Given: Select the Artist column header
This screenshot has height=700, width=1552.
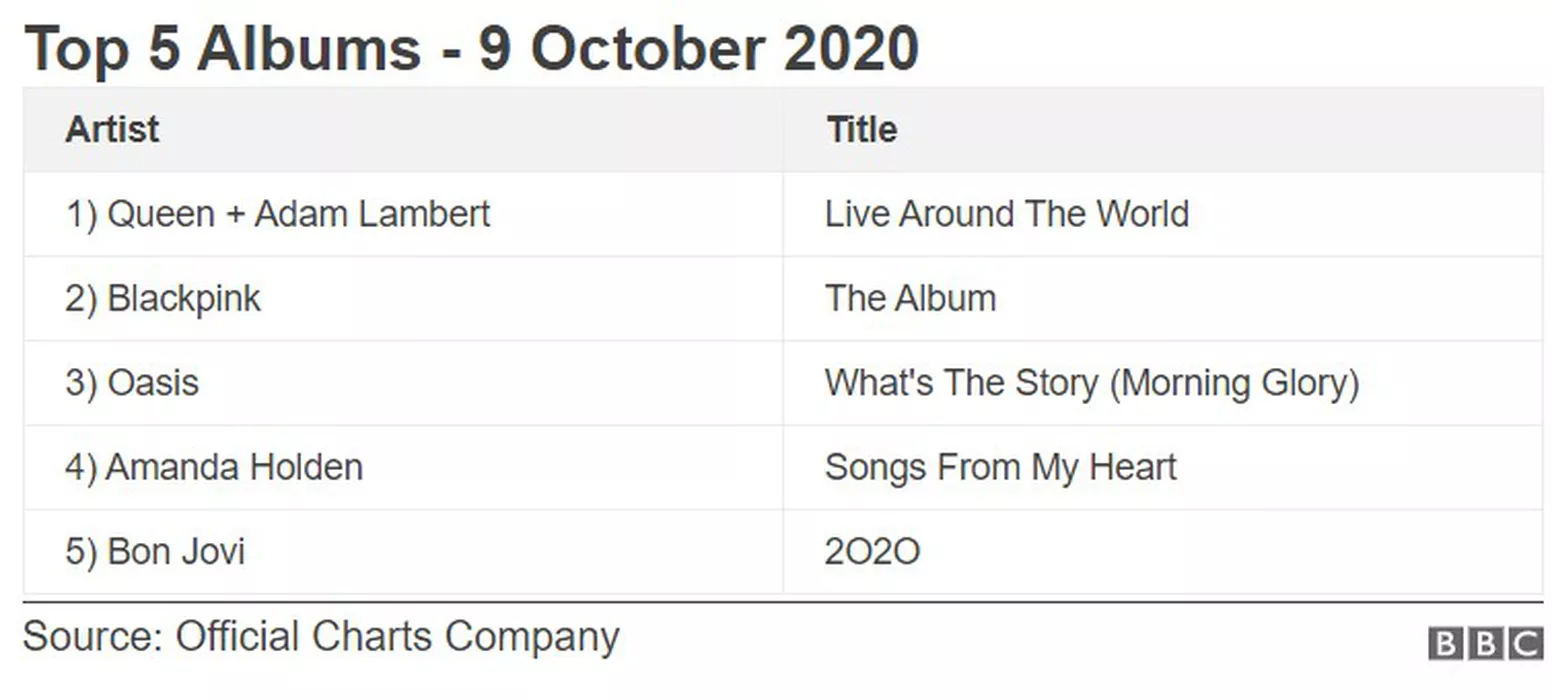Looking at the screenshot, I should tap(112, 130).
